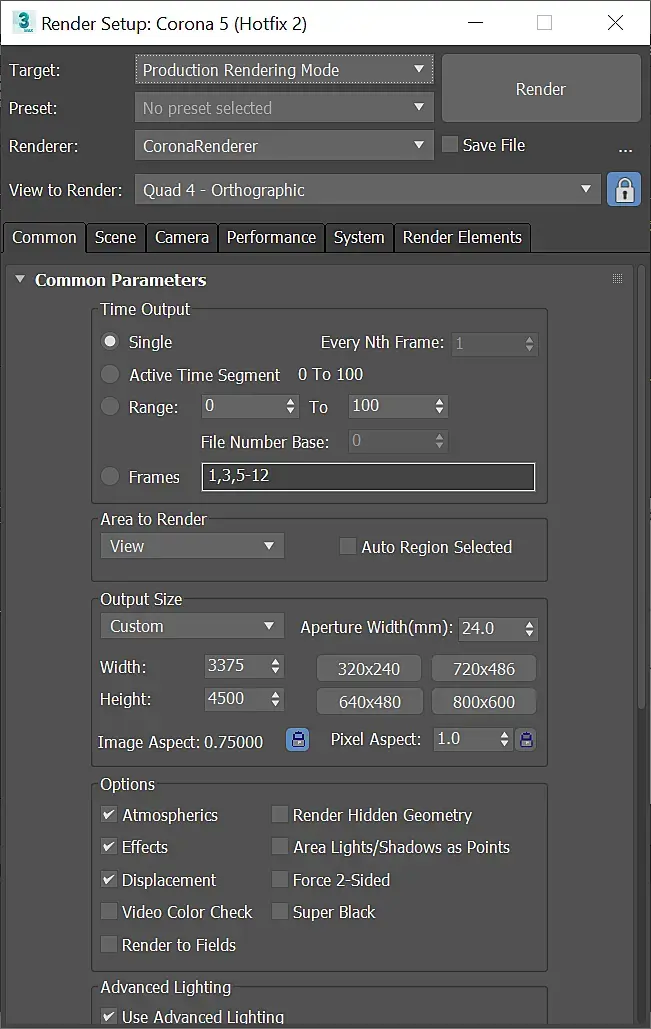Click the Aperture Width spinner arrows
The width and height of the screenshot is (651, 1029).
[x=530, y=628]
